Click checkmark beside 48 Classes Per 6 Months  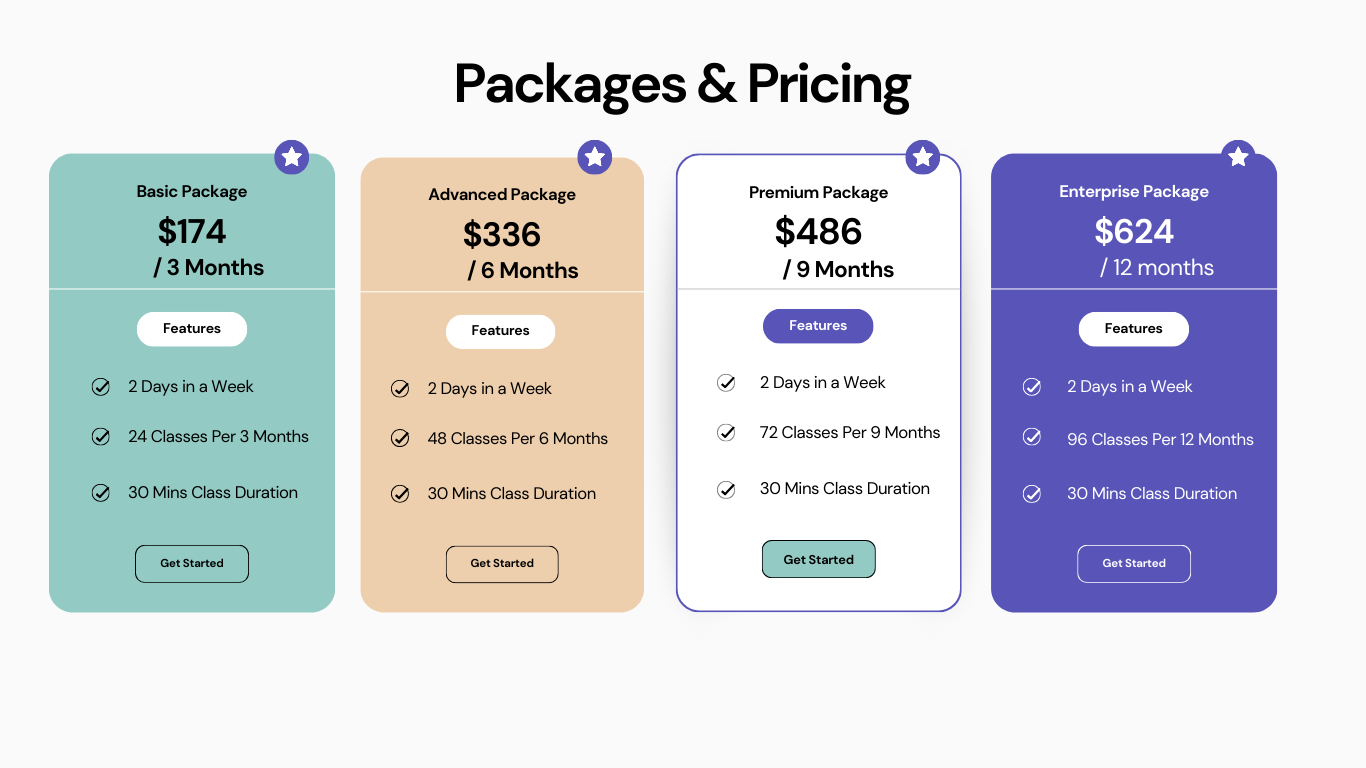coord(400,438)
